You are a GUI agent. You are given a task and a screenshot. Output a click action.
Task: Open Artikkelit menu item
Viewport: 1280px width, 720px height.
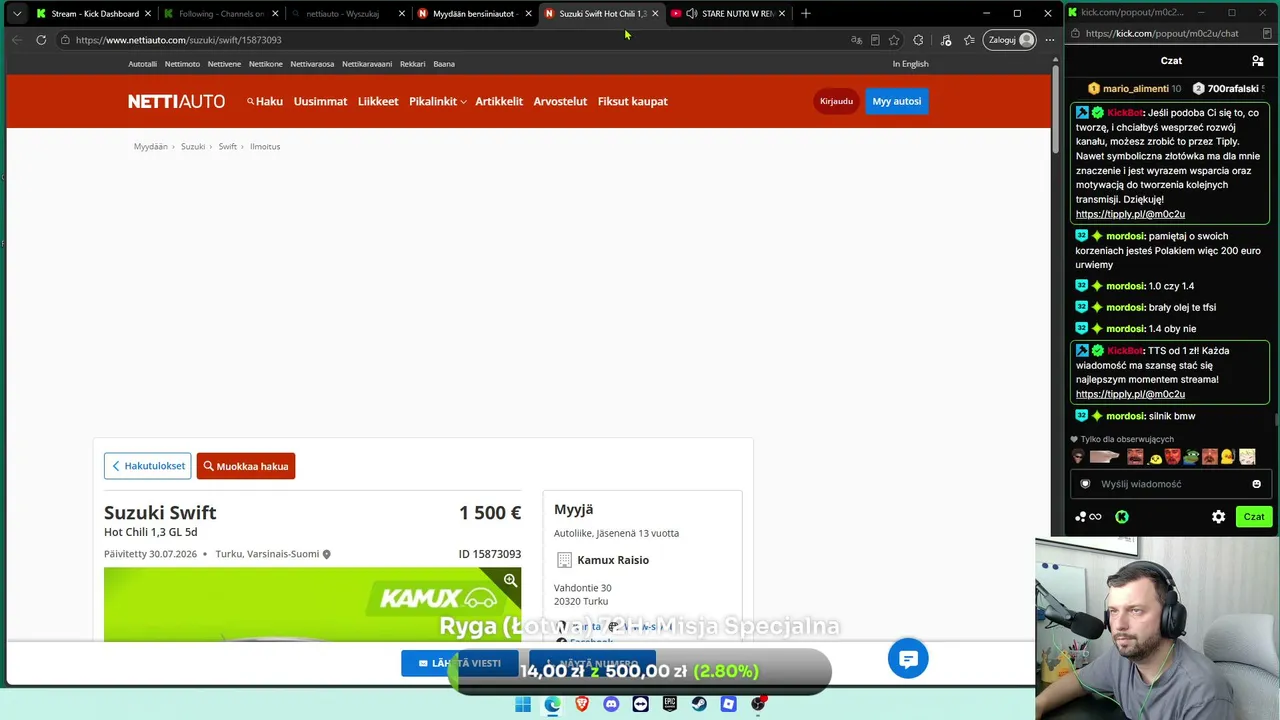[499, 101]
